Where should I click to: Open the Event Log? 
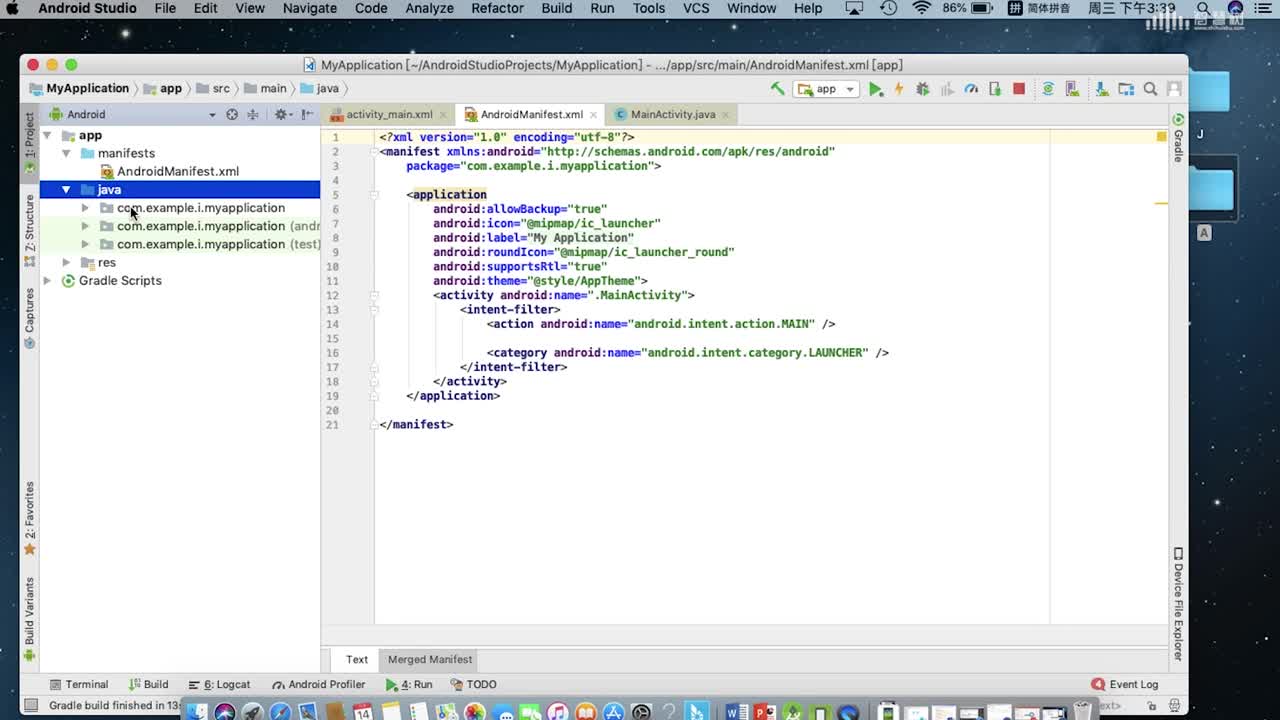(1125, 685)
